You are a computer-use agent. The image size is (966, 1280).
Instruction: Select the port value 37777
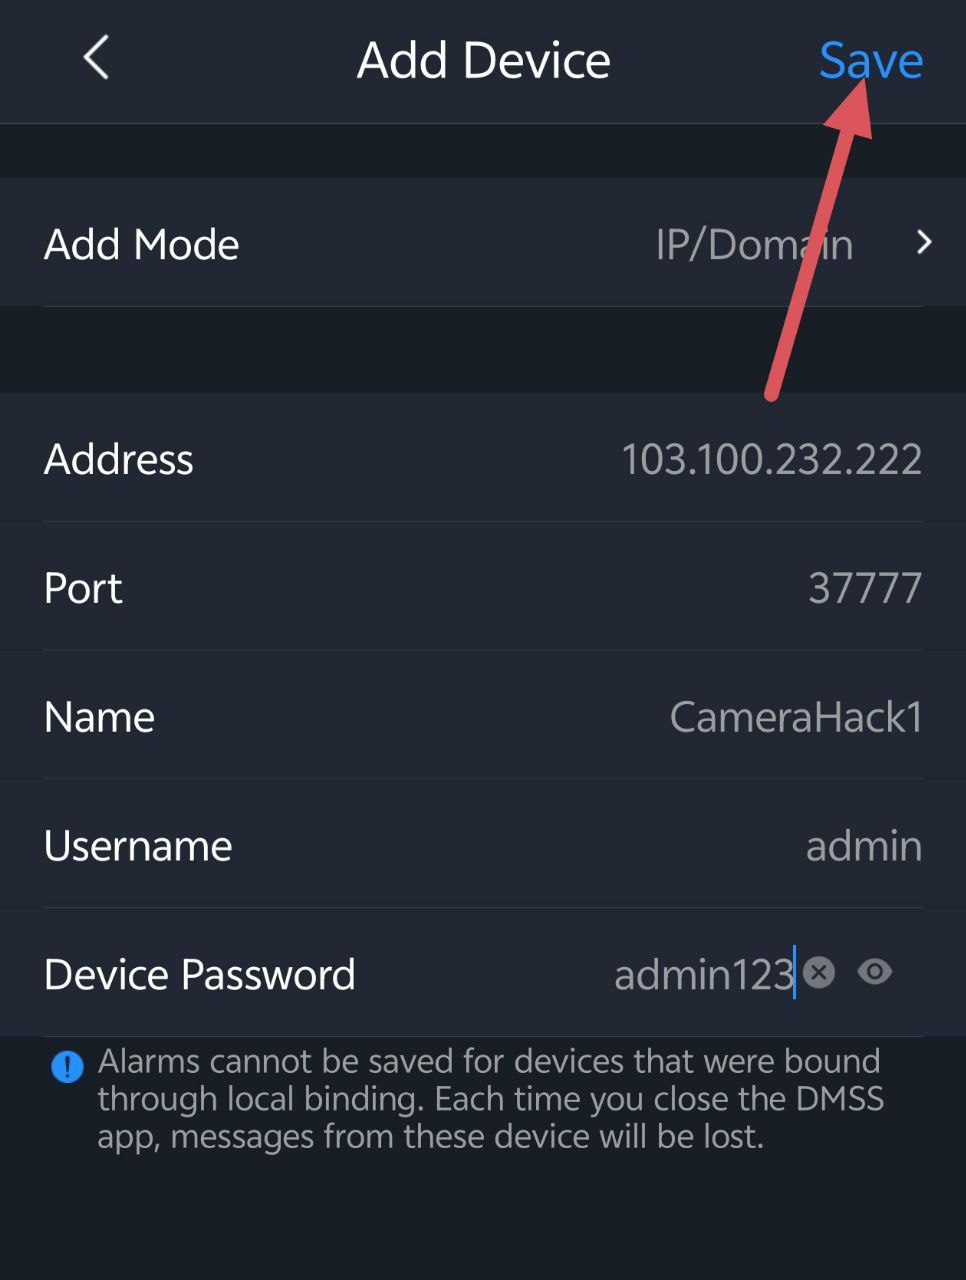click(864, 588)
